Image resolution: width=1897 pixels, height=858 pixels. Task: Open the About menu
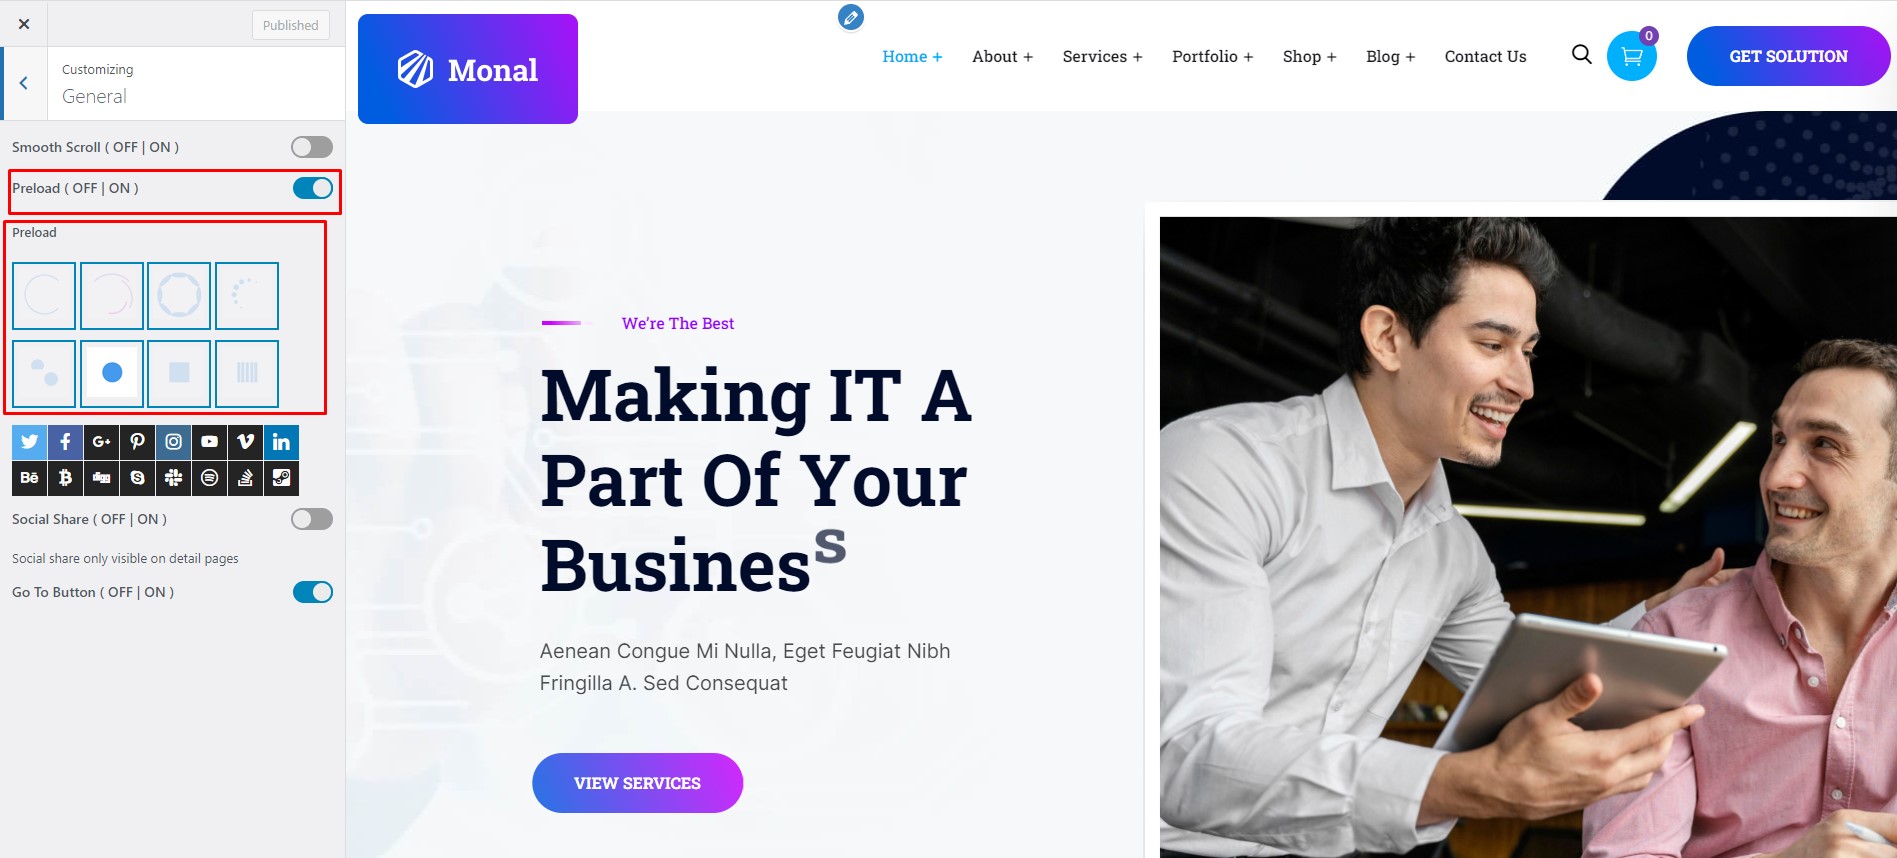point(1002,57)
